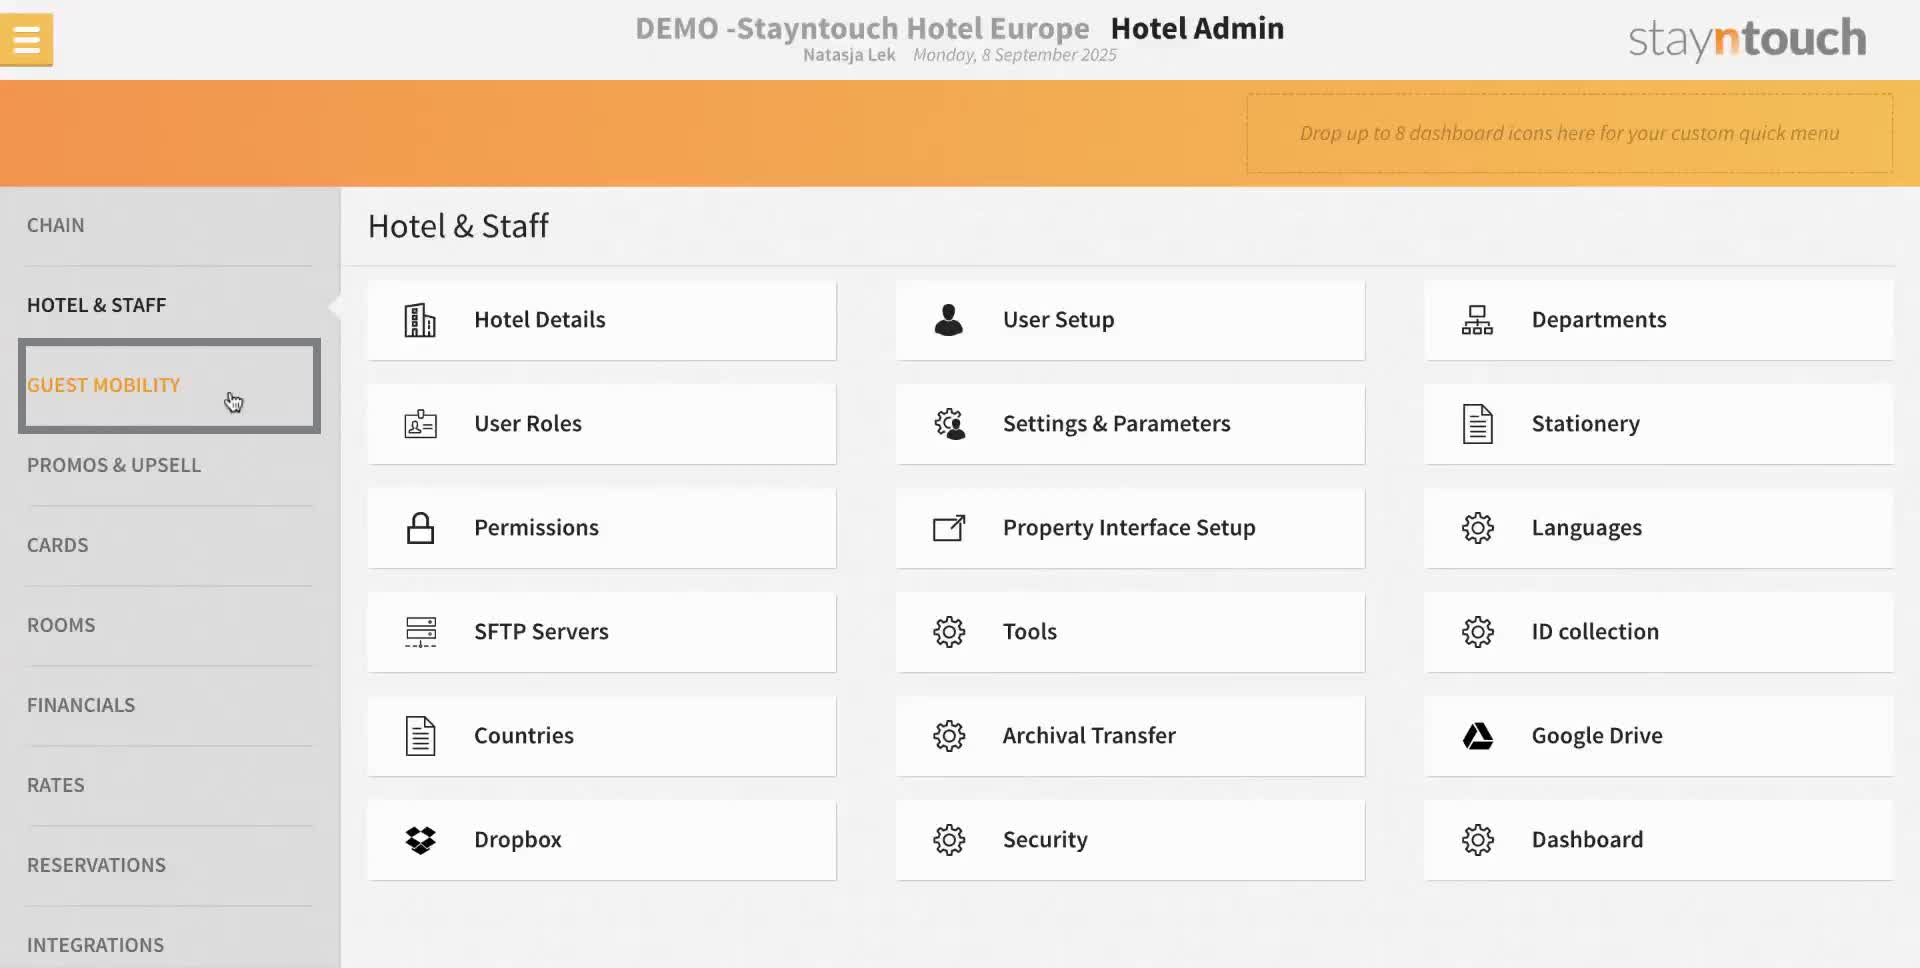Open Settings & Parameters via its gear icon
1920x968 pixels.
point(948,424)
